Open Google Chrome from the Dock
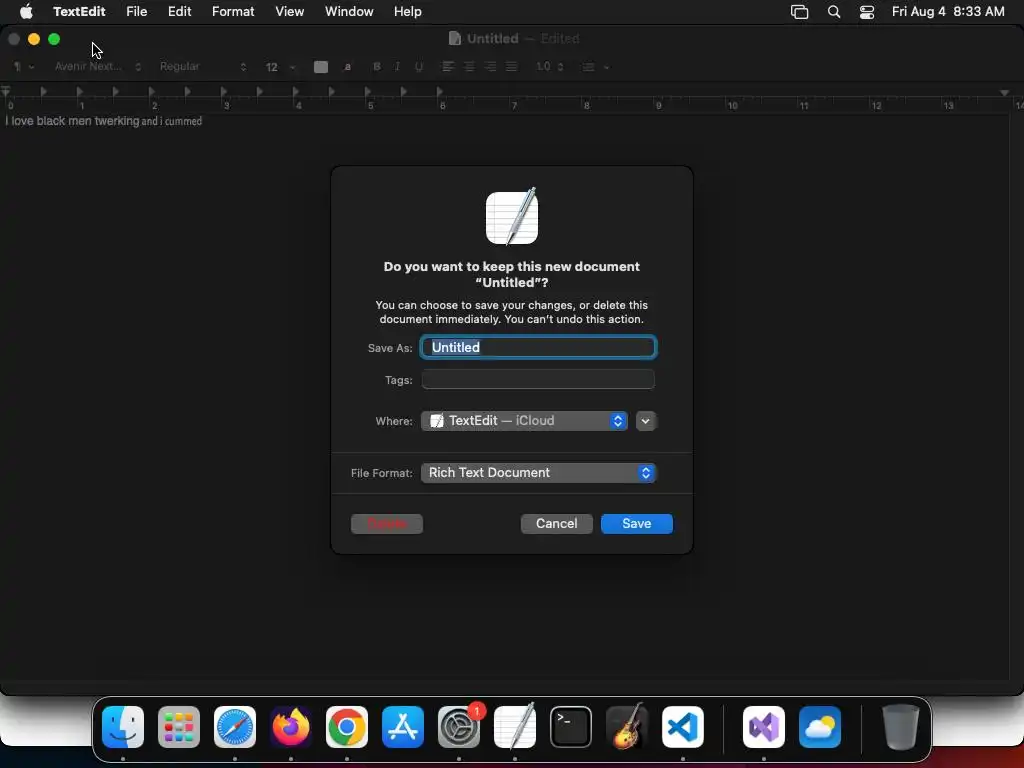 (347, 726)
